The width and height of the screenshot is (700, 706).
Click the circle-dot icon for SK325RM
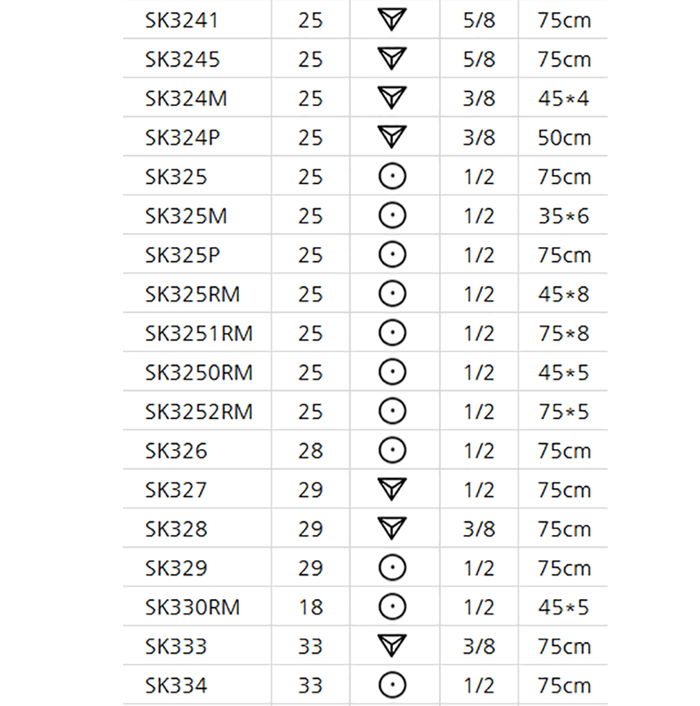393,294
